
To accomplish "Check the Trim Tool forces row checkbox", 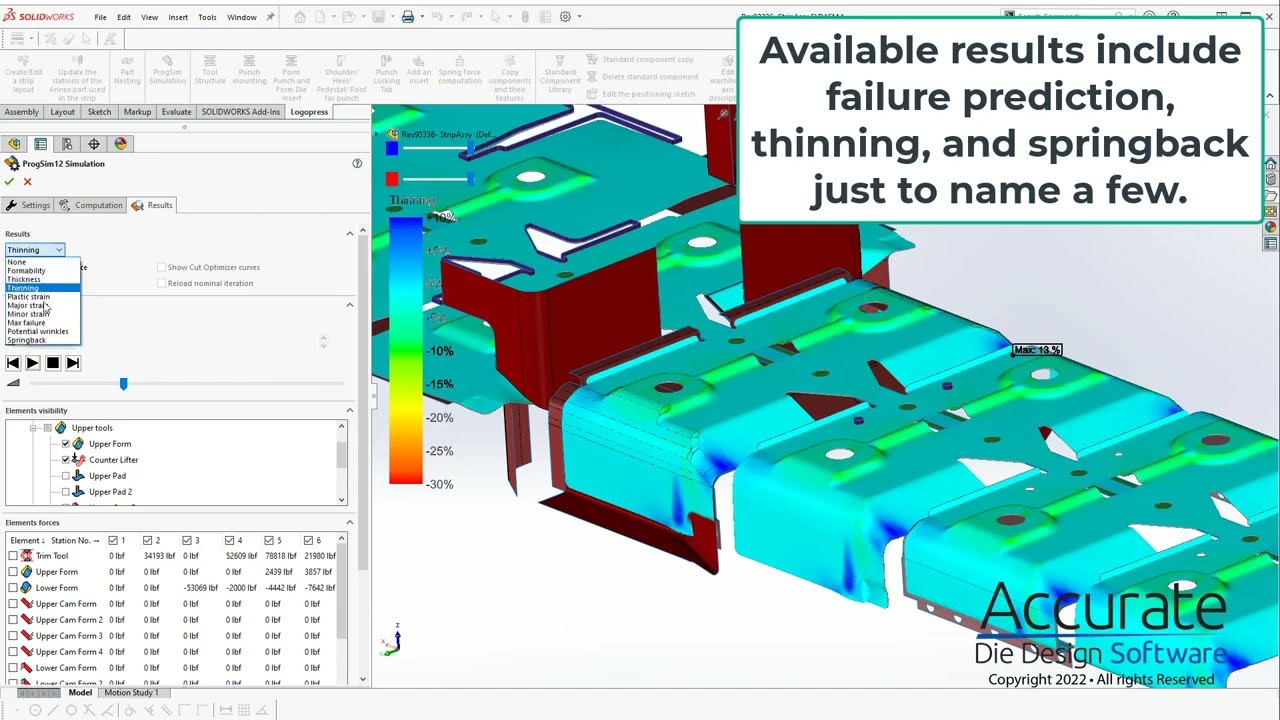I will (x=13, y=556).
